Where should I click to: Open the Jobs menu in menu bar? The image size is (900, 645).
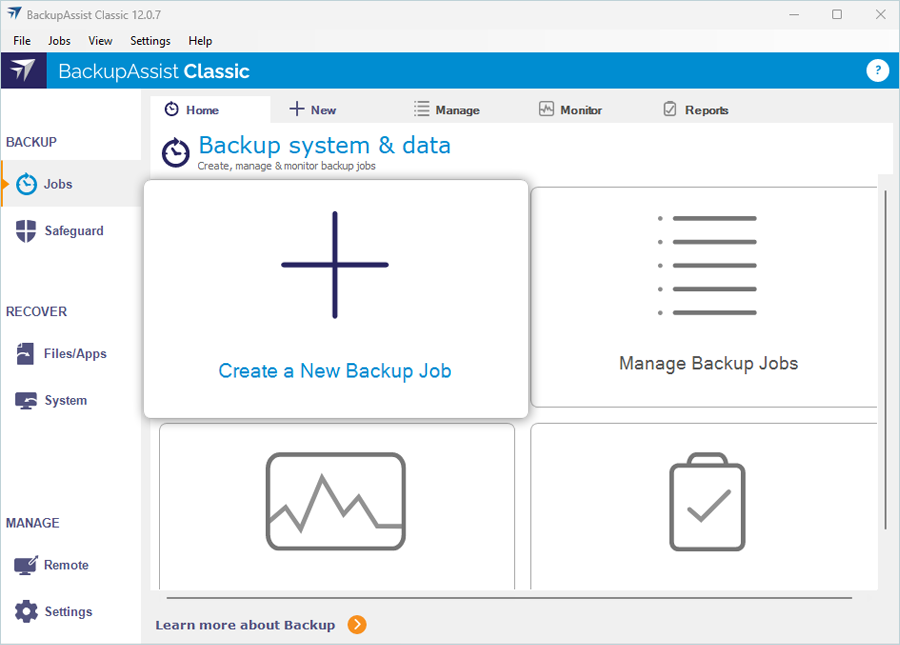59,41
